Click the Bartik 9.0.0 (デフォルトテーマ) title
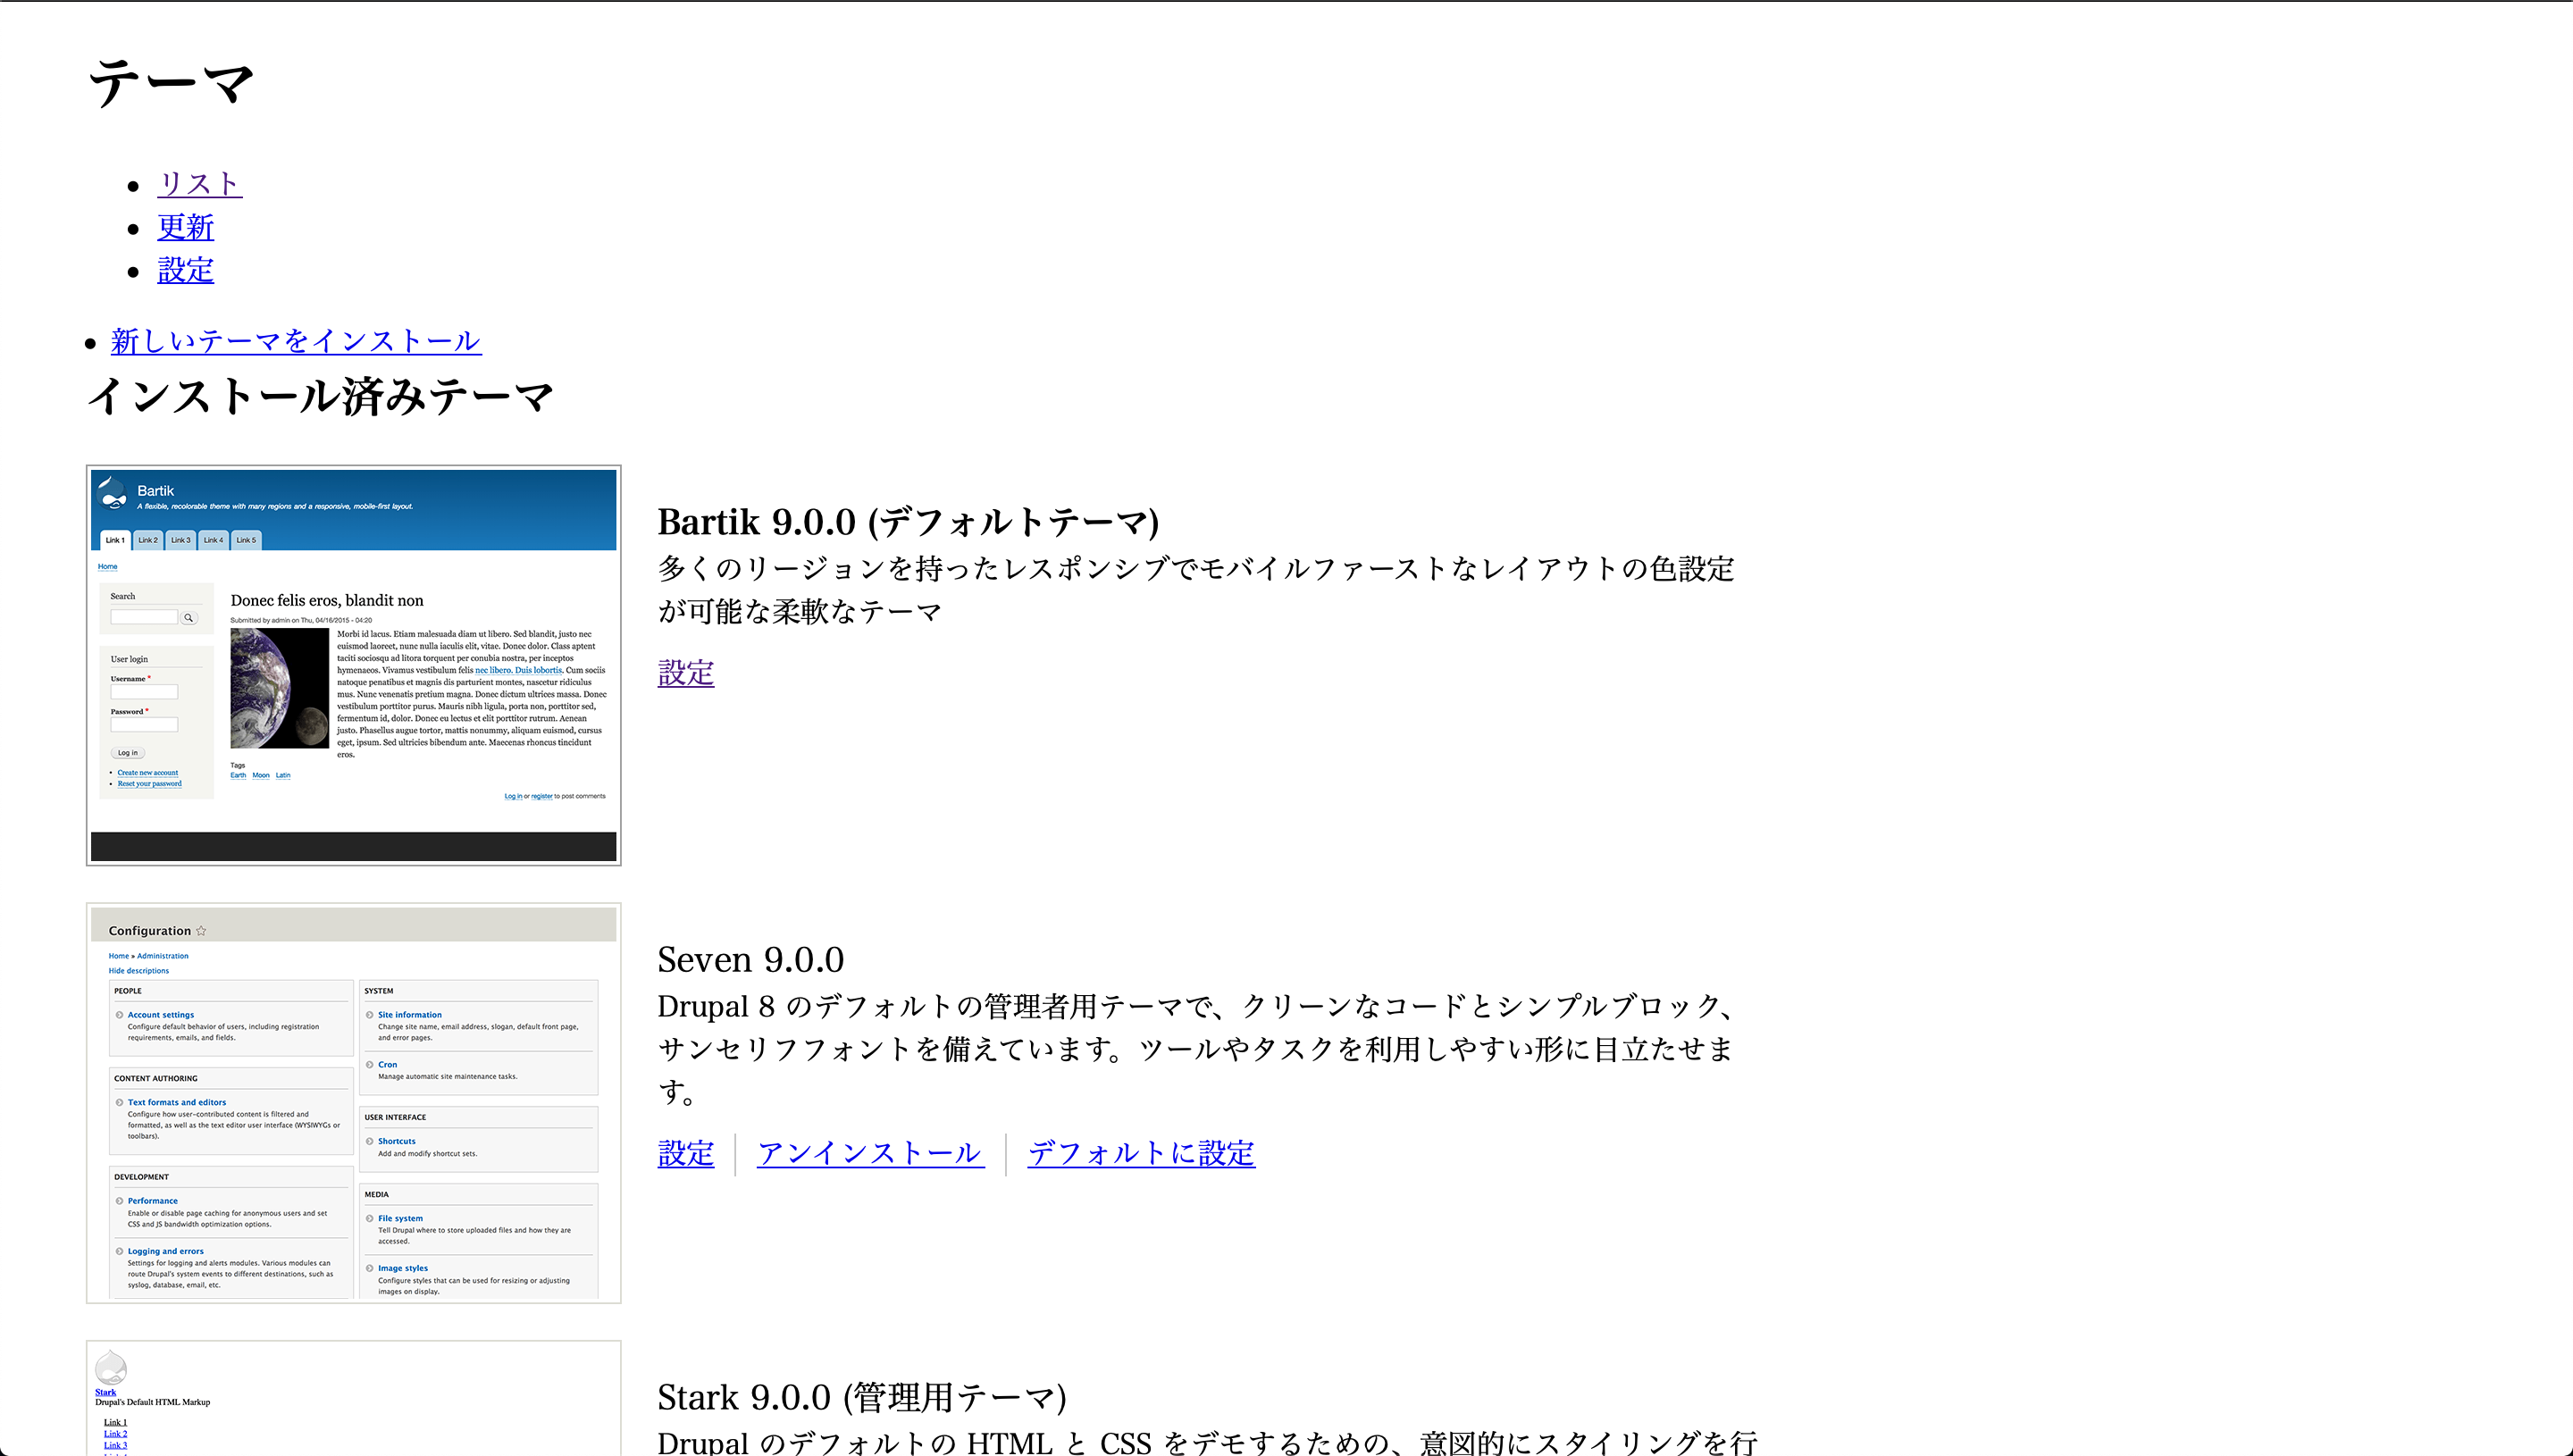2573x1456 pixels. 908,522
